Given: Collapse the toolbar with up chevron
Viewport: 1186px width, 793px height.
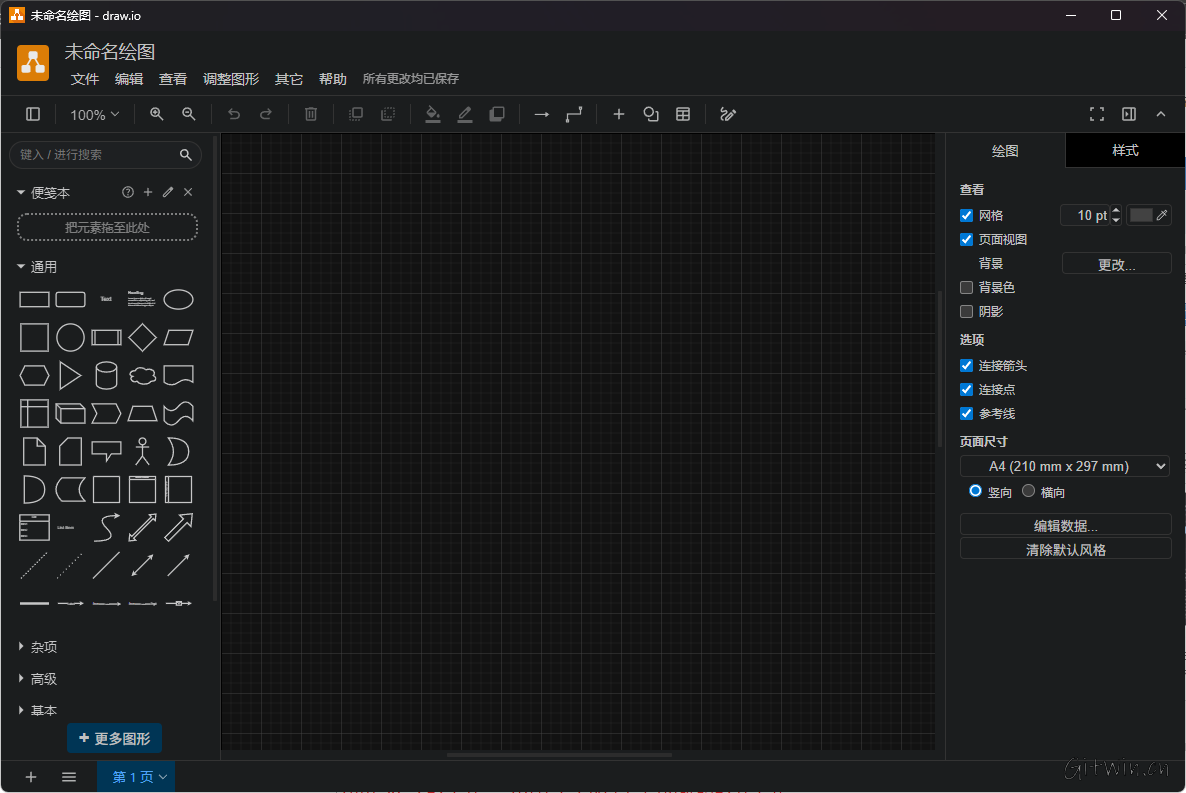Looking at the screenshot, I should [x=1161, y=114].
